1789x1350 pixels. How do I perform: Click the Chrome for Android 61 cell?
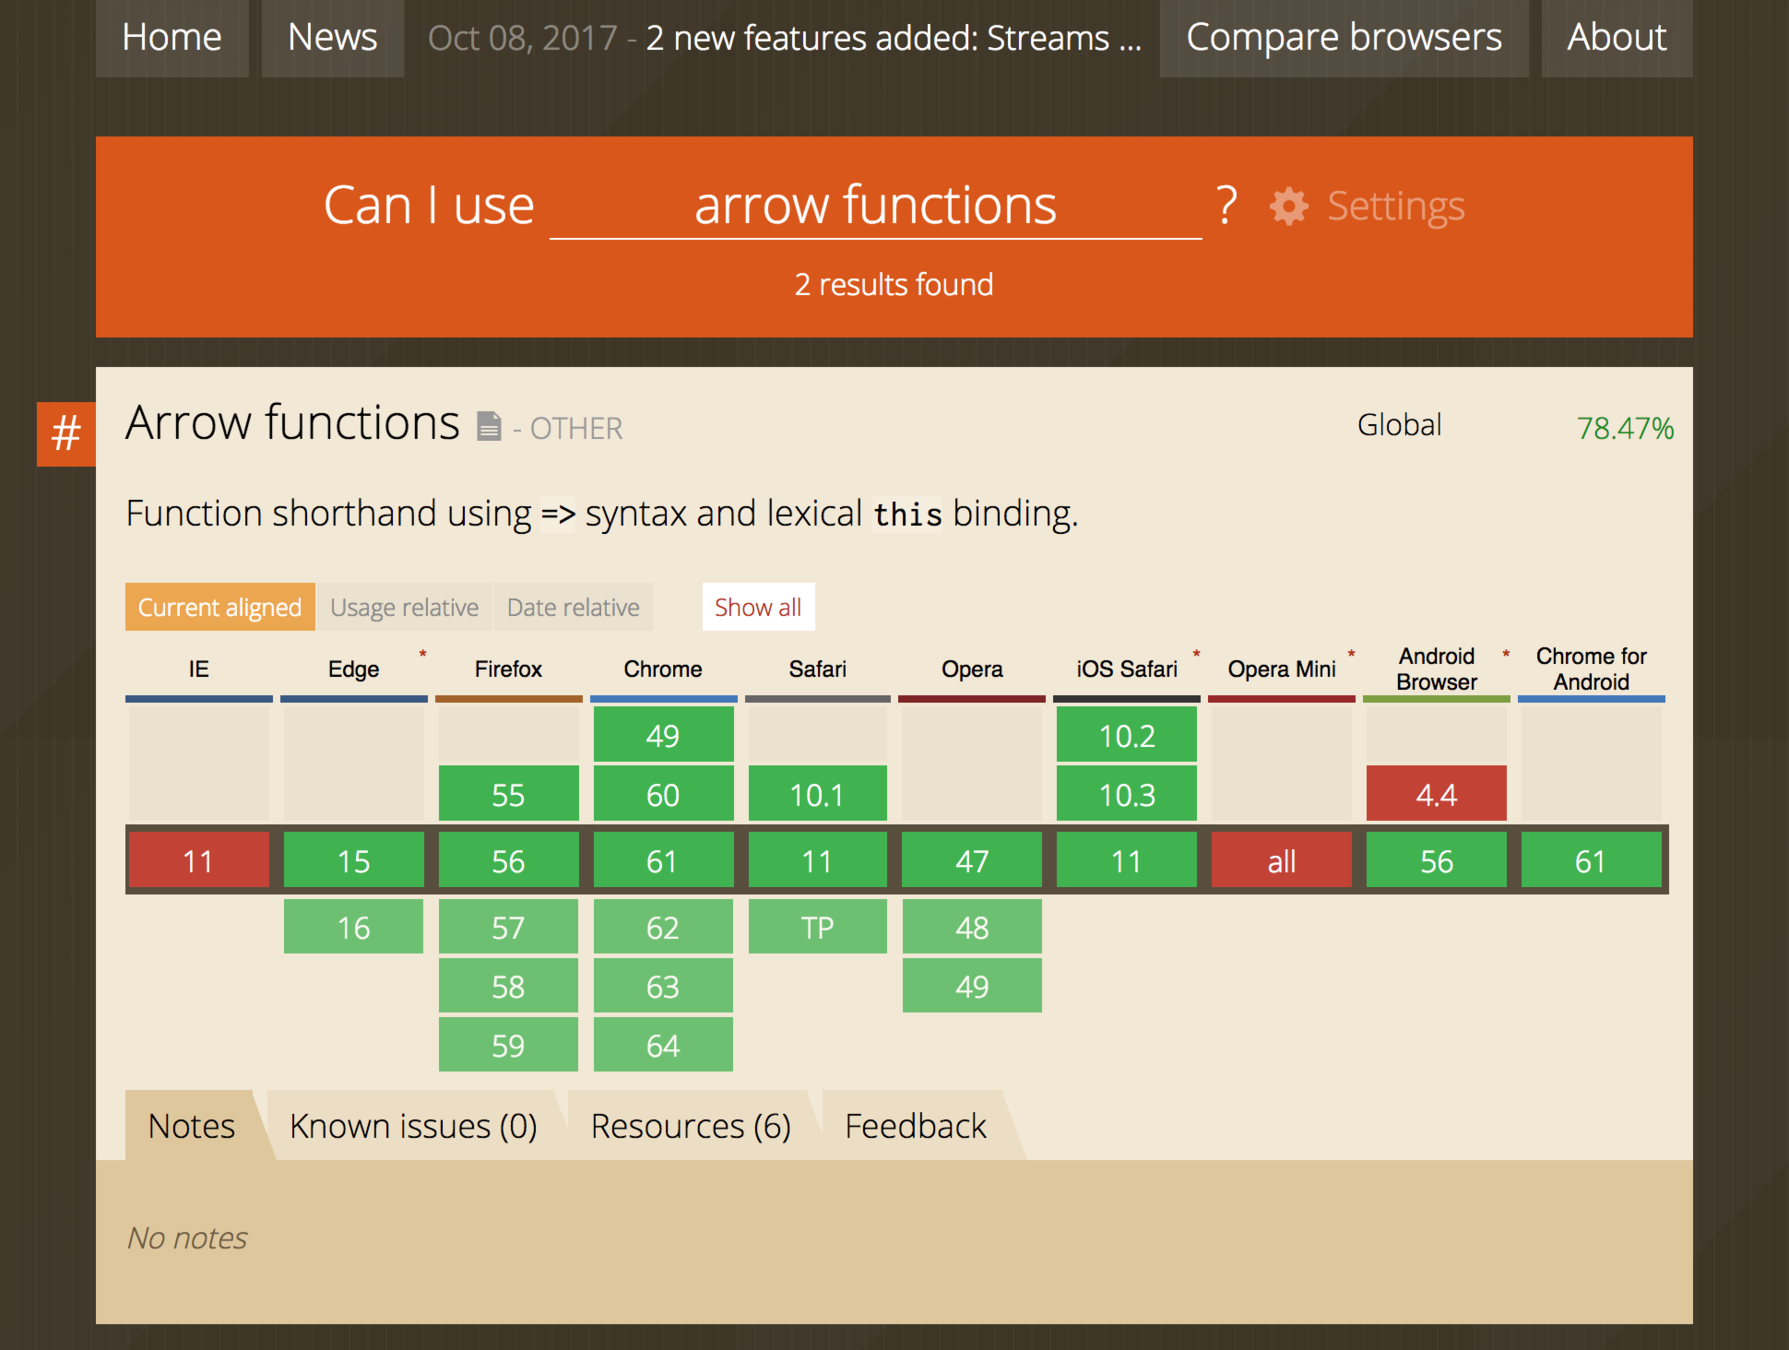coord(1591,861)
